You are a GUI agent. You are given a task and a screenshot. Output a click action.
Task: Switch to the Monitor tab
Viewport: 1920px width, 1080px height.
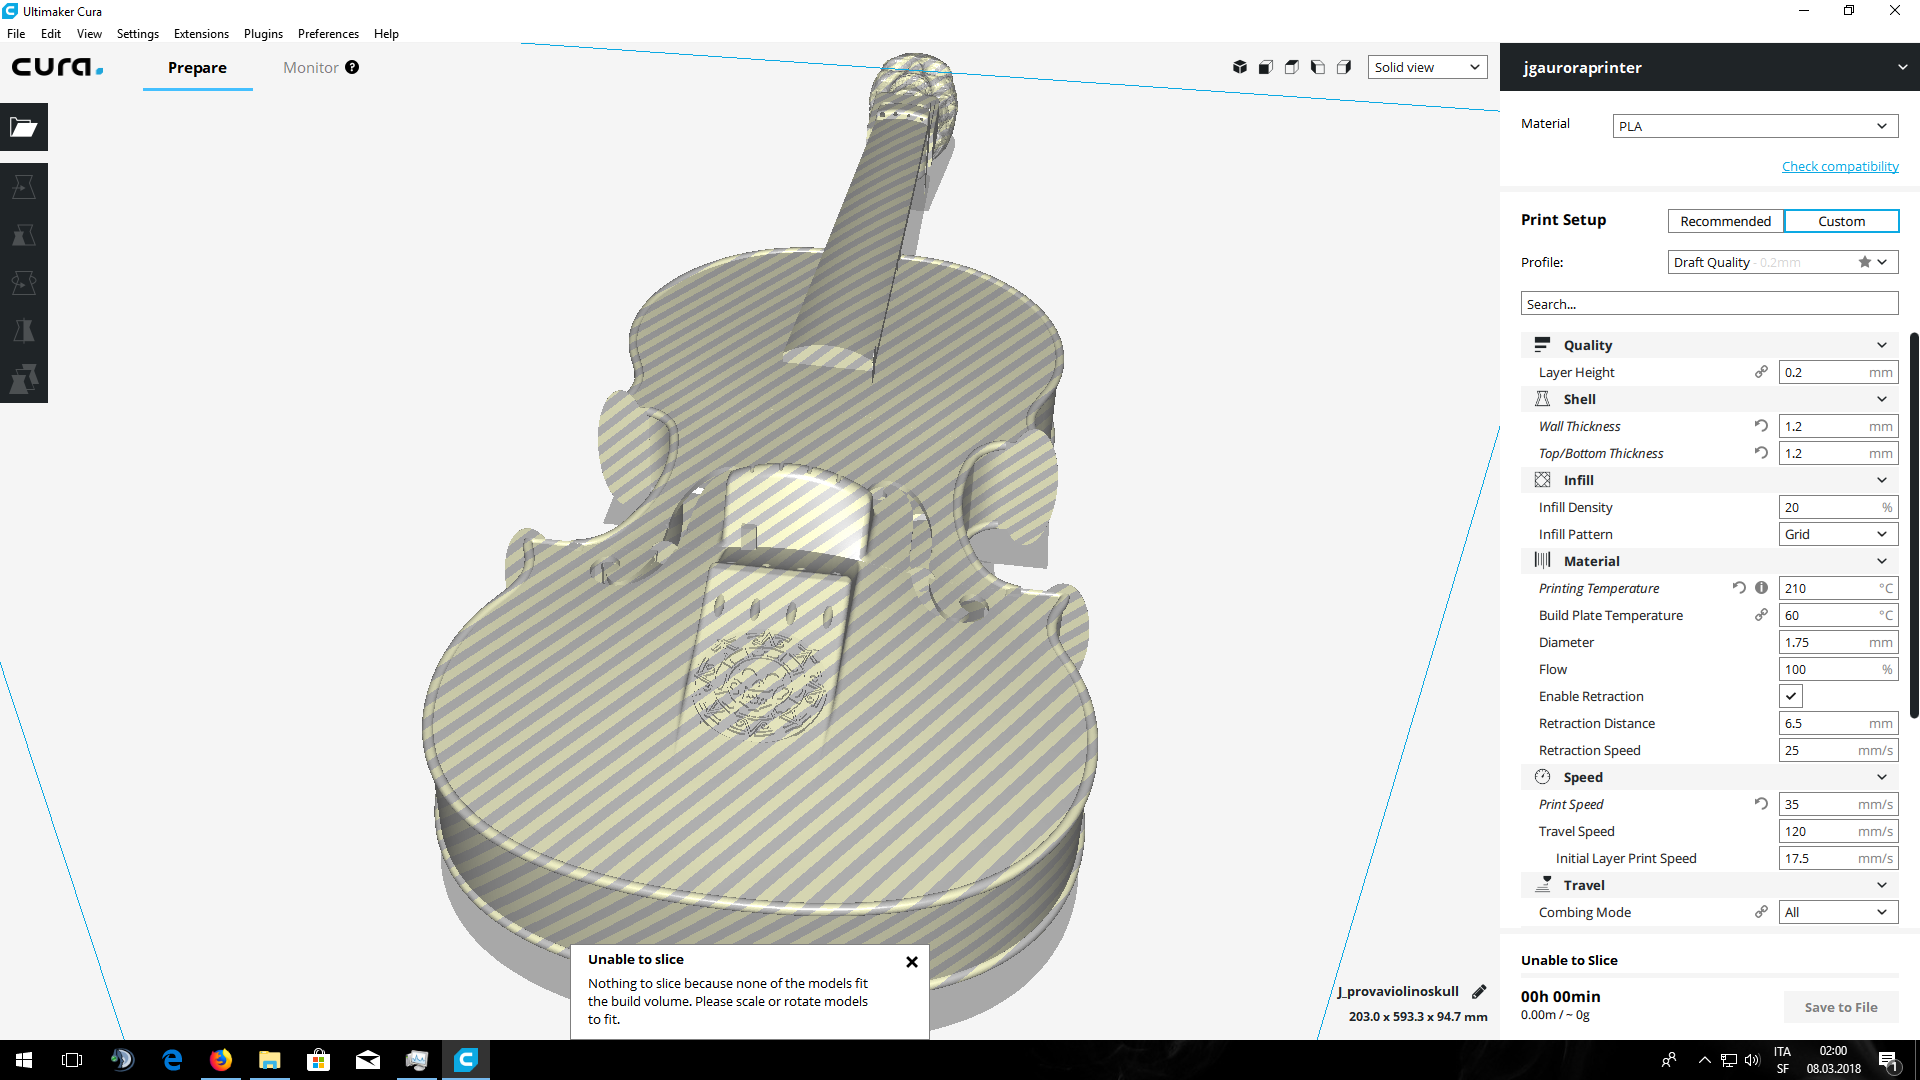[x=311, y=67]
